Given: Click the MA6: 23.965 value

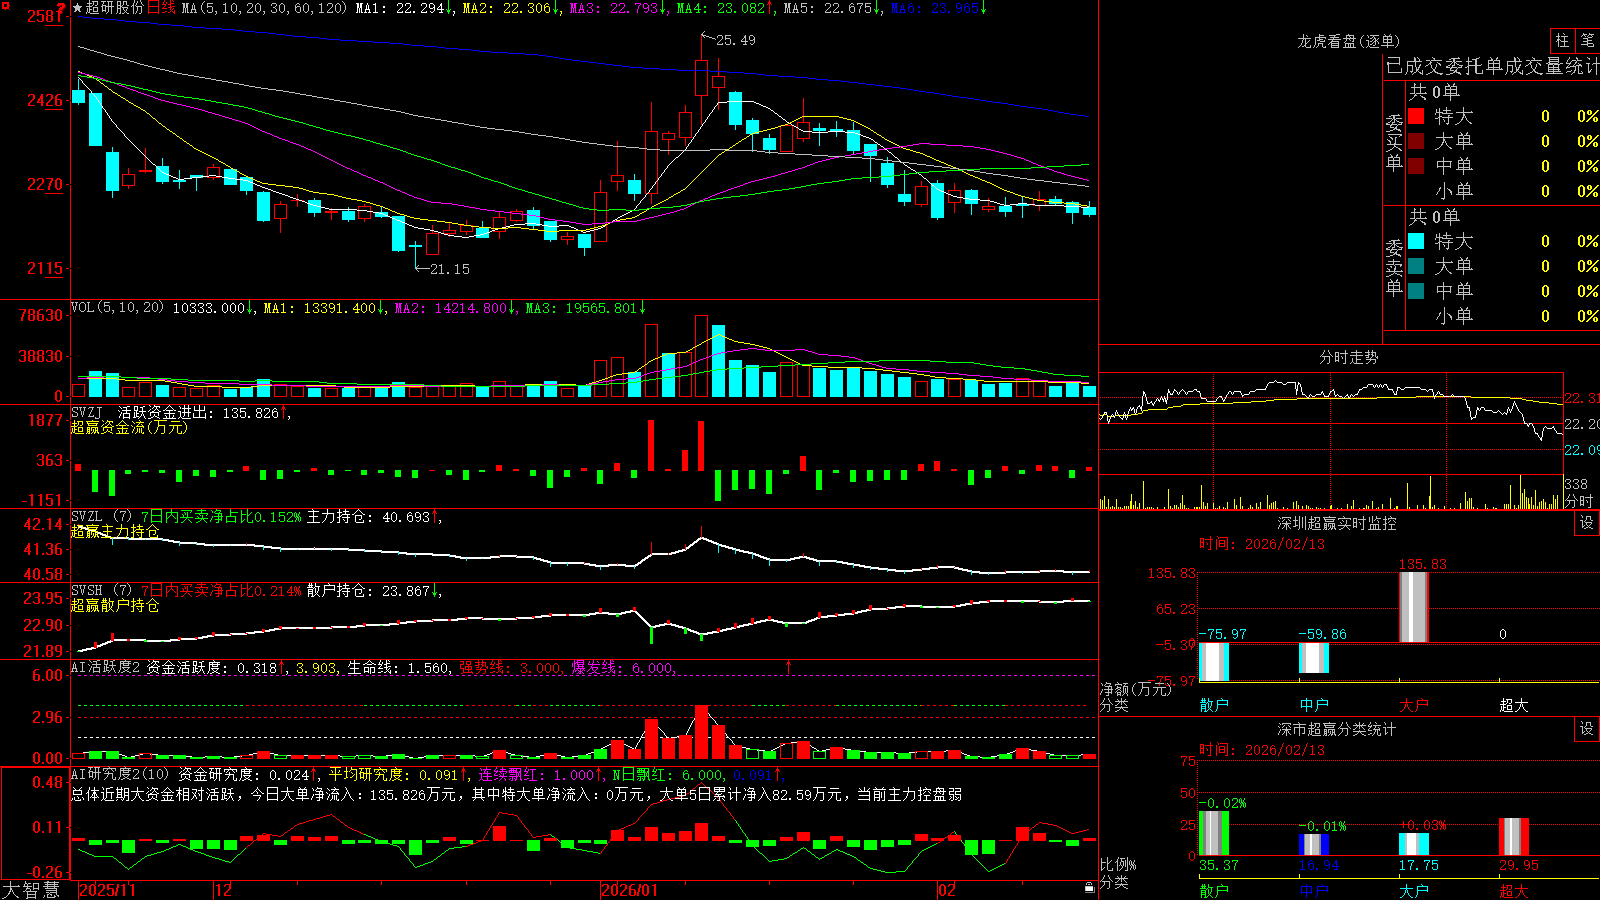Looking at the screenshot, I should [937, 8].
